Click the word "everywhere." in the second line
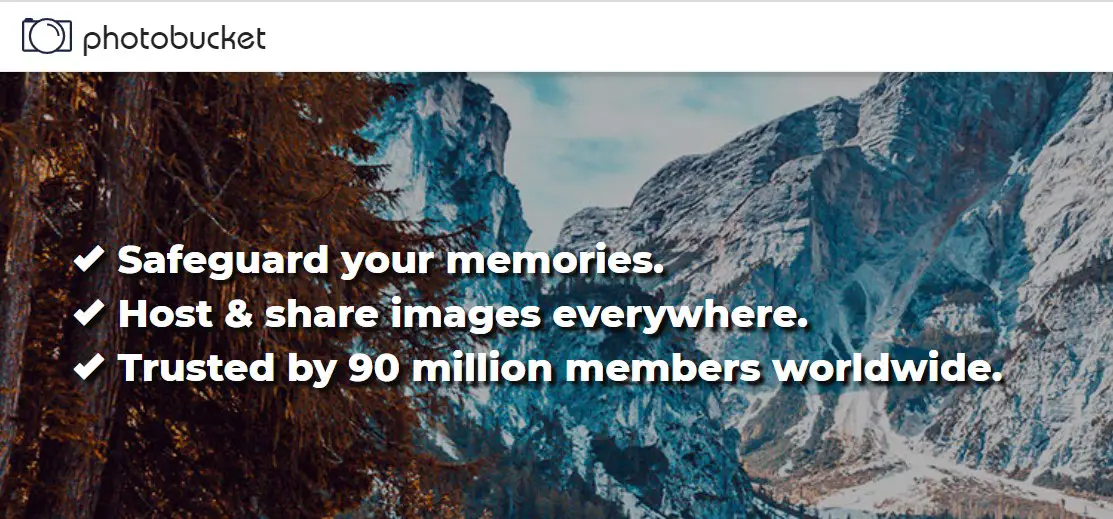The image size is (1113, 519). [x=680, y=316]
